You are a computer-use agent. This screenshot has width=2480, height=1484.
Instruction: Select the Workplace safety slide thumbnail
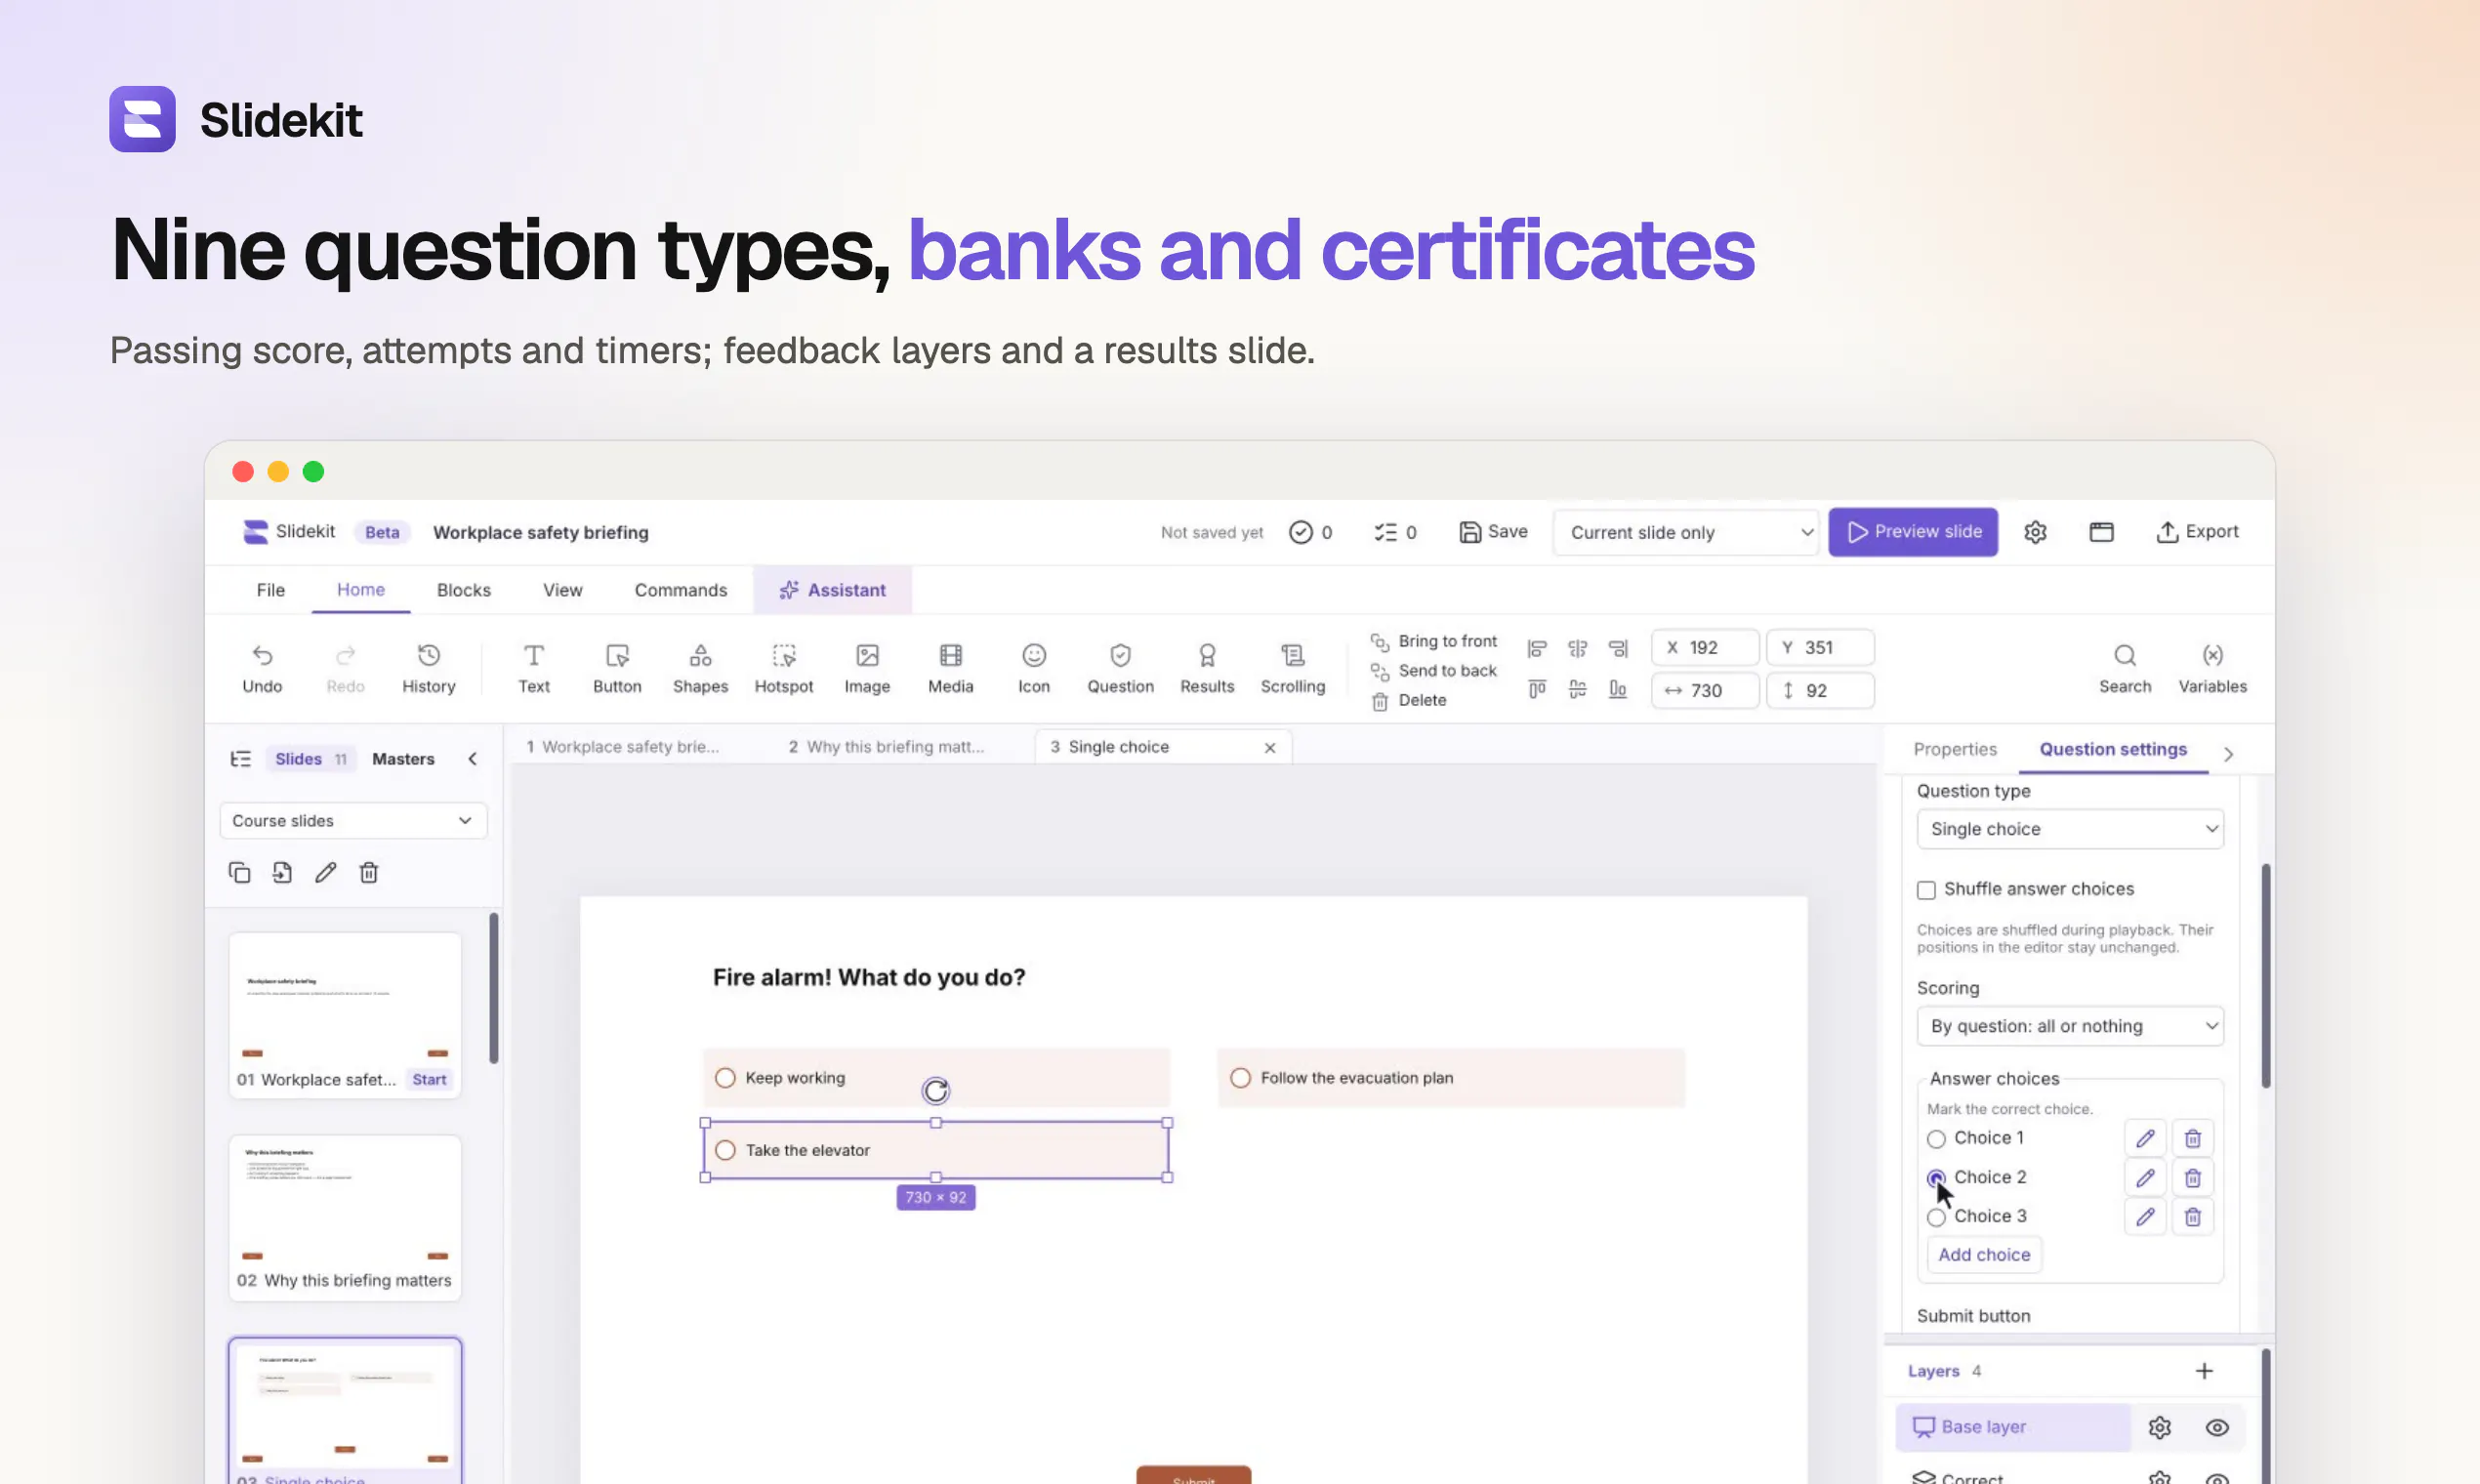(345, 1015)
